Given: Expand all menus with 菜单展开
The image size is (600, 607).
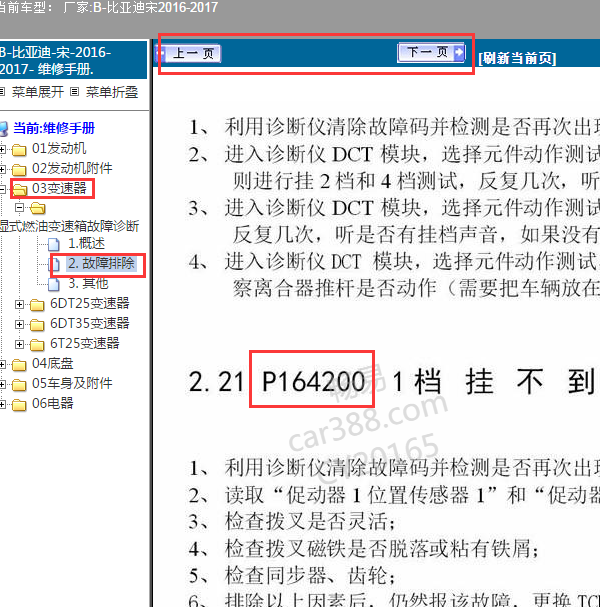Looking at the screenshot, I should pos(38,92).
